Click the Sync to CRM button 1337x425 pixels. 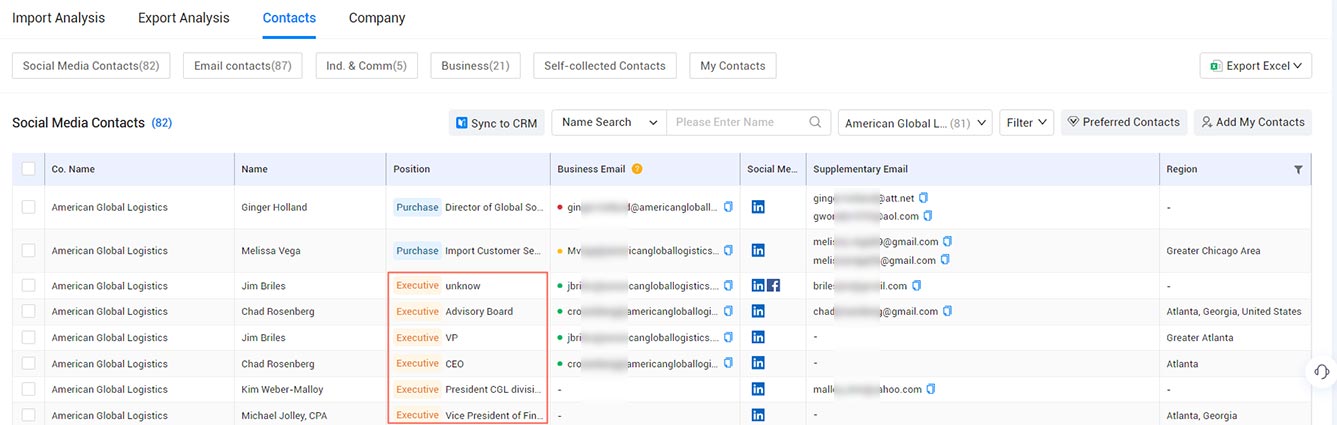496,123
